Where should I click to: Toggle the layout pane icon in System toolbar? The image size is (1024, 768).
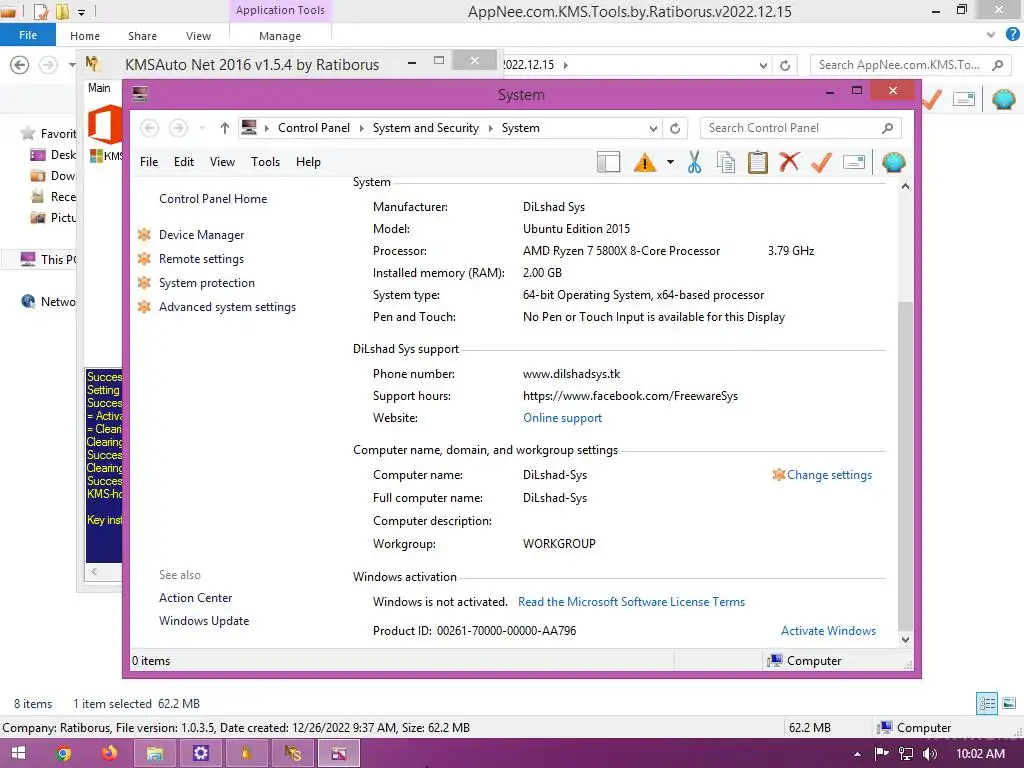tap(608, 162)
